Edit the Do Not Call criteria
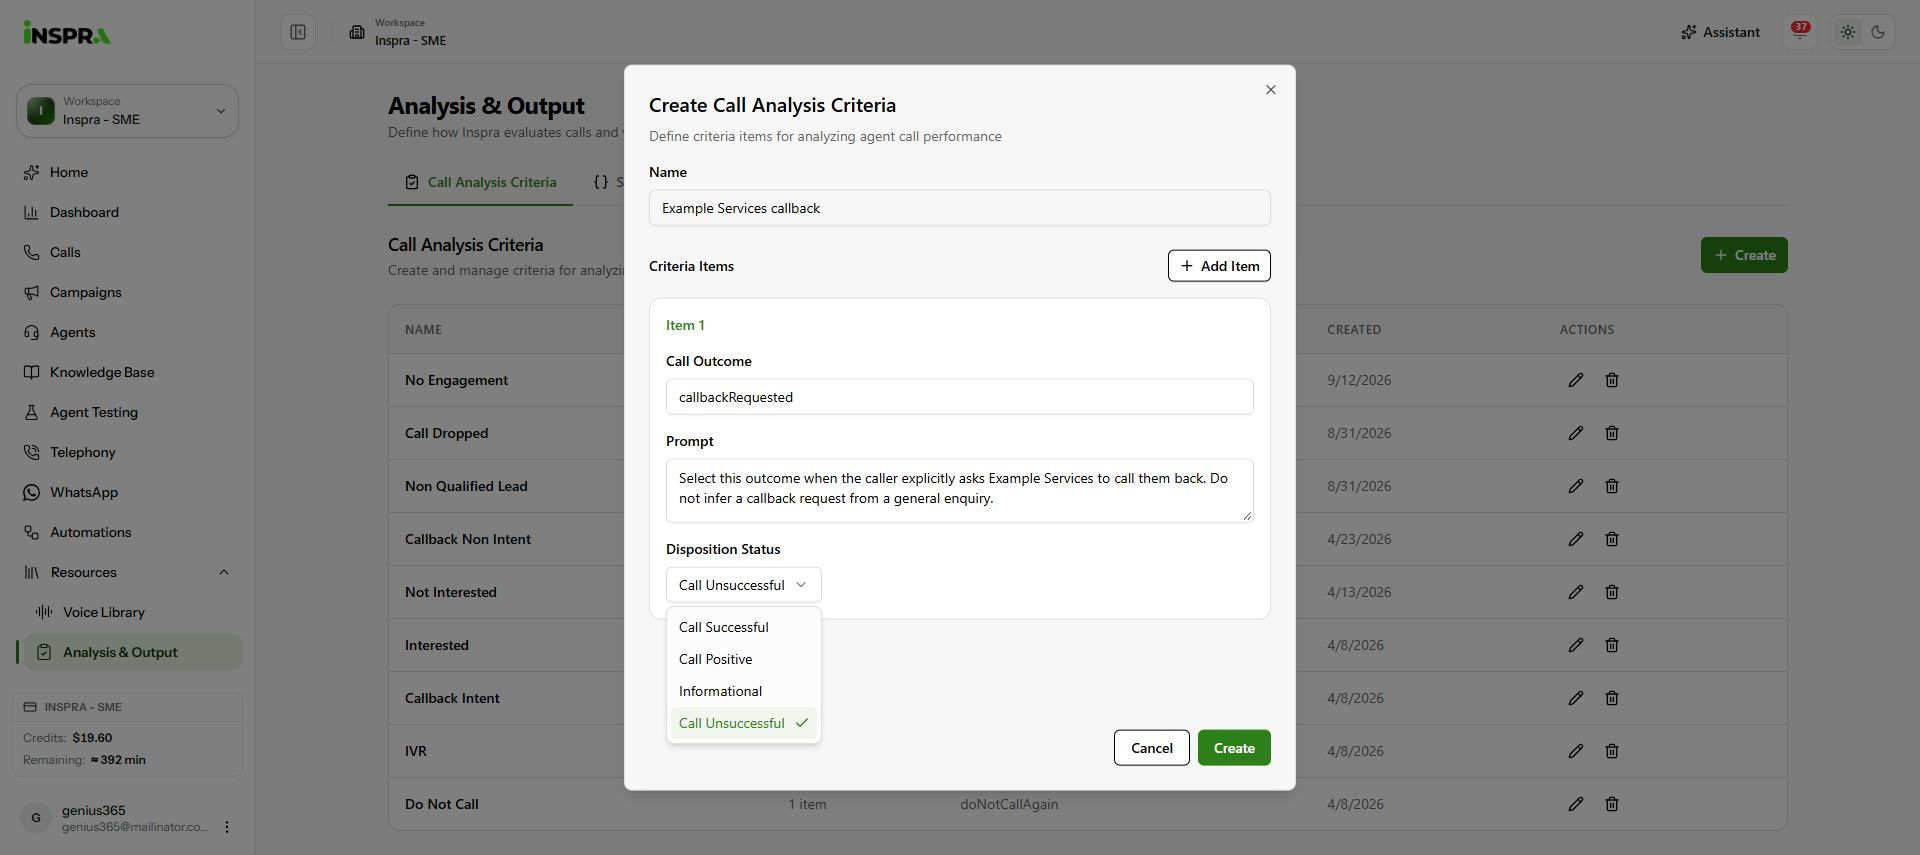The image size is (1920, 855). [1576, 804]
